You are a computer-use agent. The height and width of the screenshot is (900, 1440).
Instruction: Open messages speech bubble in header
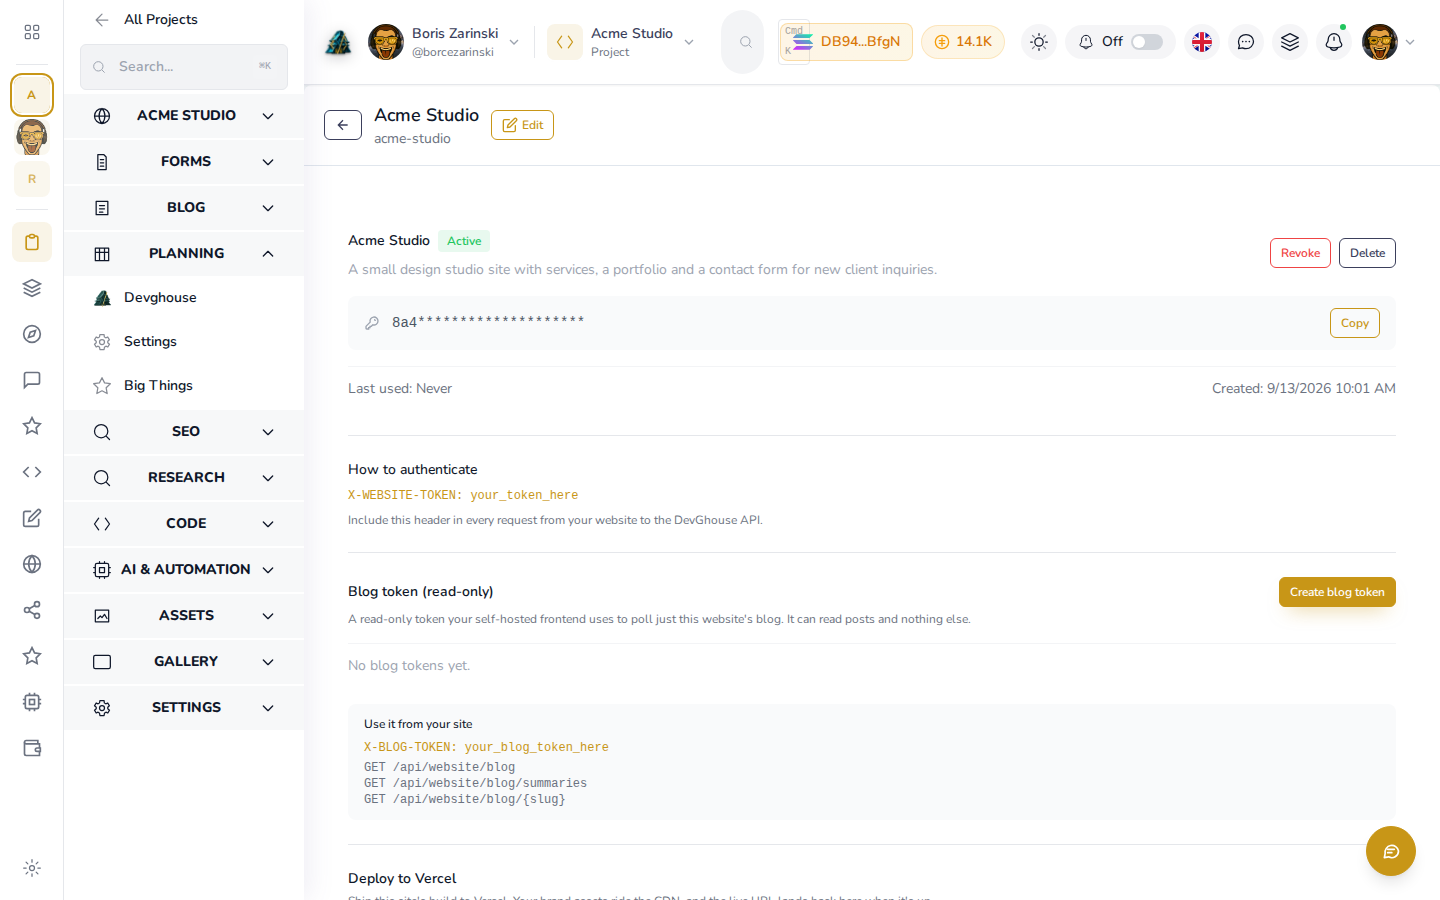pyautogui.click(x=1246, y=42)
